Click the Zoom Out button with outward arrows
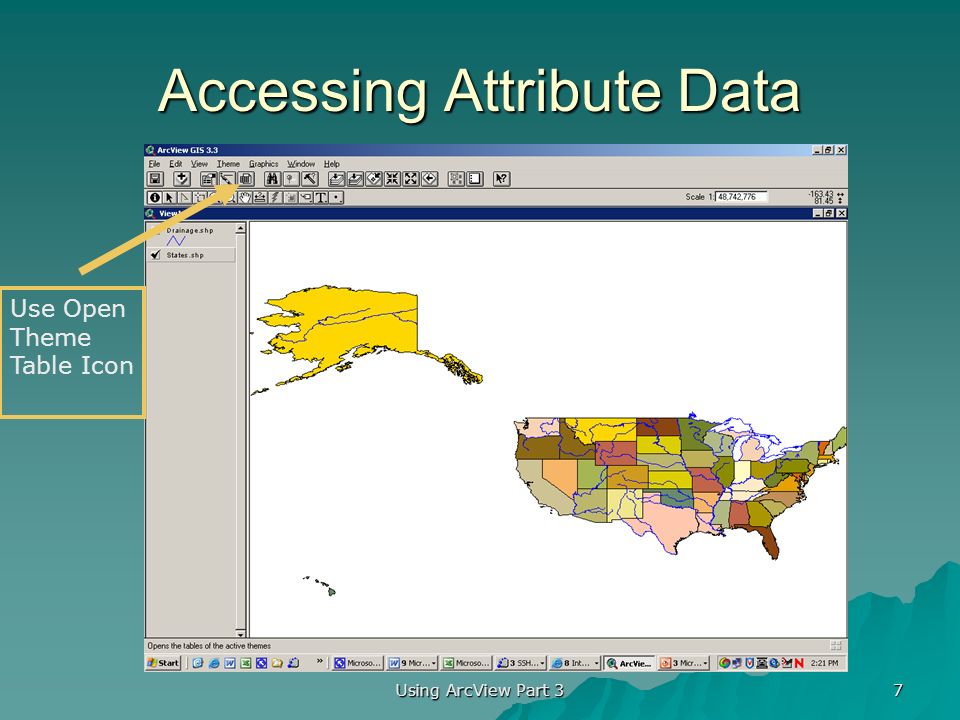Image resolution: width=960 pixels, height=720 pixels. pyautogui.click(x=411, y=179)
